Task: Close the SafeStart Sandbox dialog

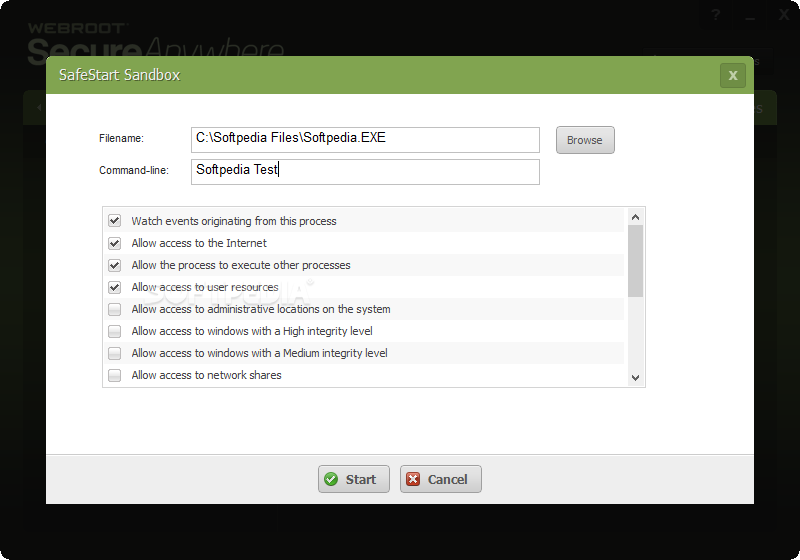Action: click(x=733, y=75)
